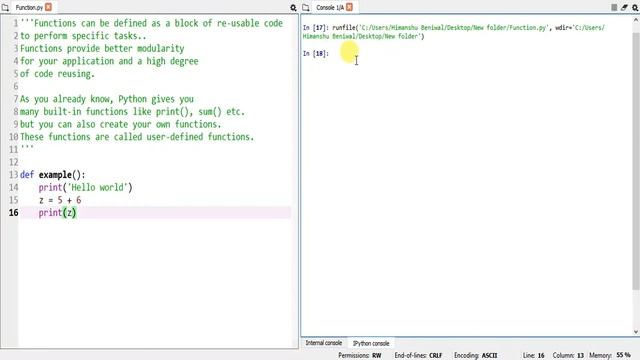Click line number 13 in the gutter
Image resolution: width=640 pixels, height=360 pixels.
(x=13, y=175)
